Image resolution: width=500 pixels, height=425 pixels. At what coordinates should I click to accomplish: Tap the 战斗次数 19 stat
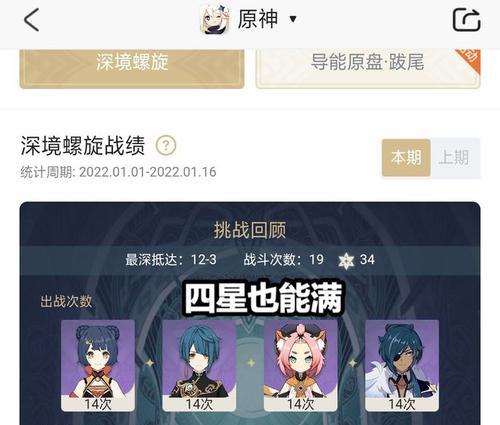(283, 260)
